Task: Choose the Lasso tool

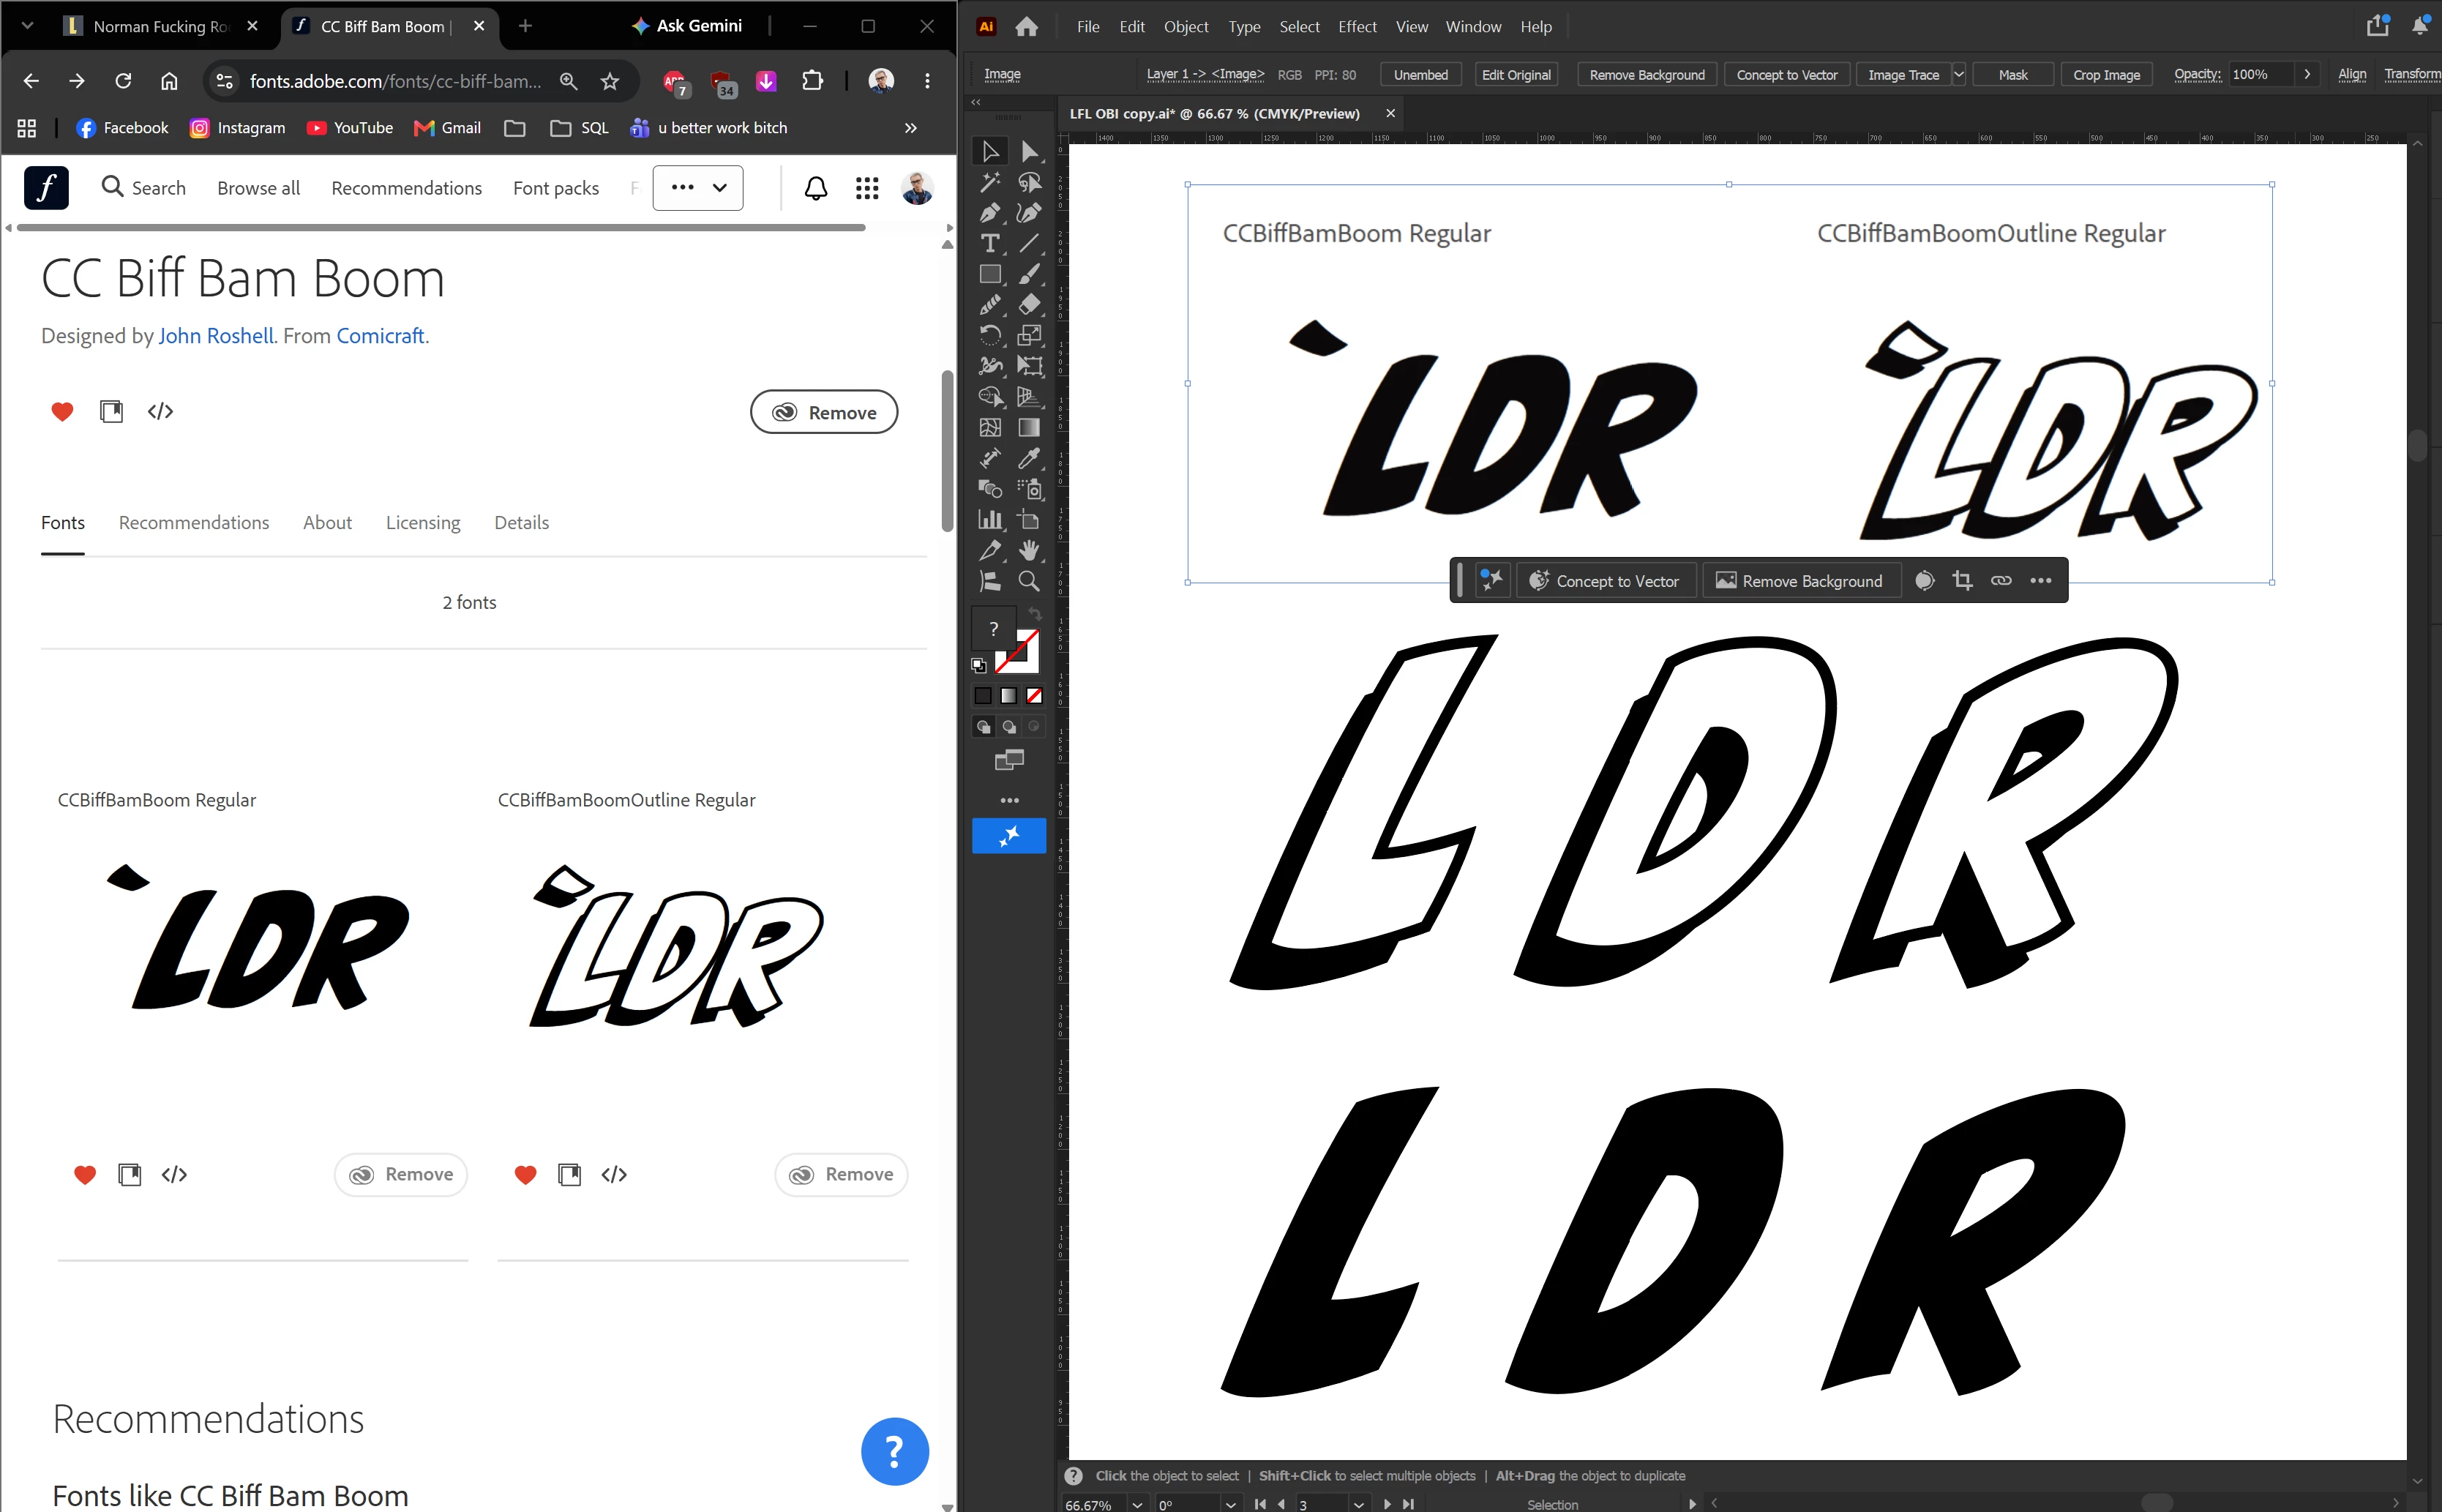Action: 1029,182
